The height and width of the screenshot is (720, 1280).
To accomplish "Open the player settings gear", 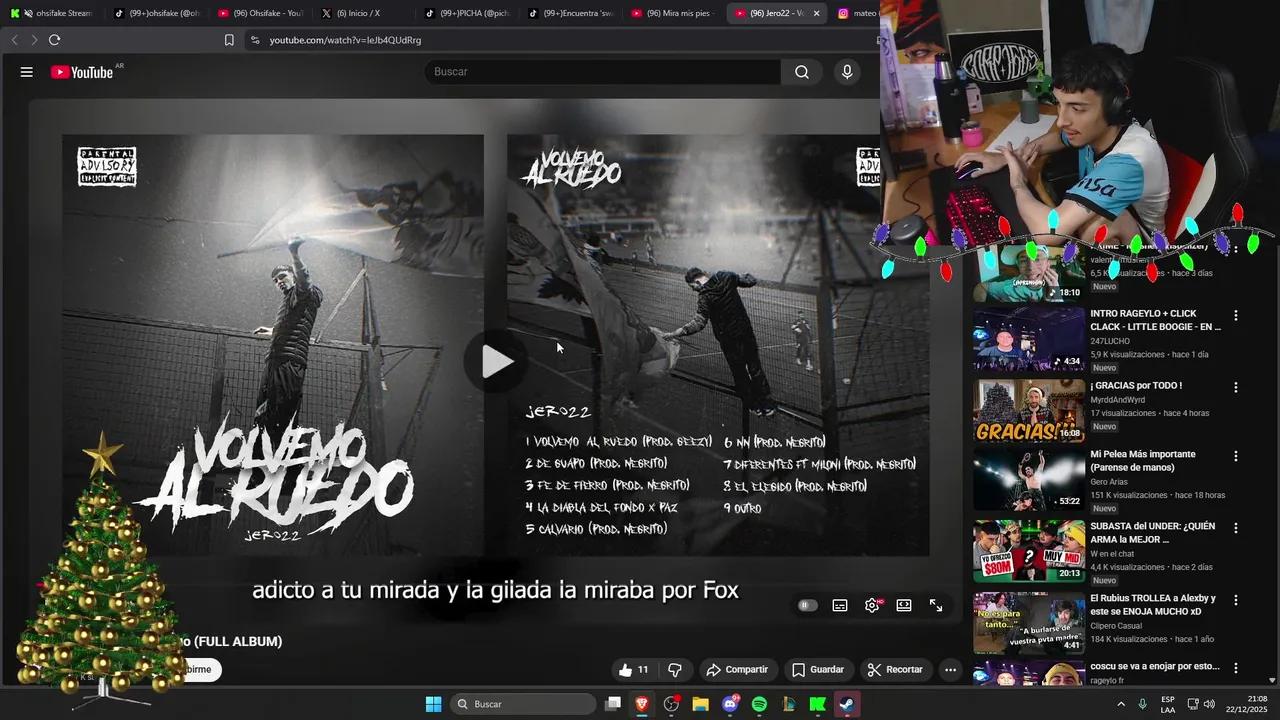I will (872, 605).
